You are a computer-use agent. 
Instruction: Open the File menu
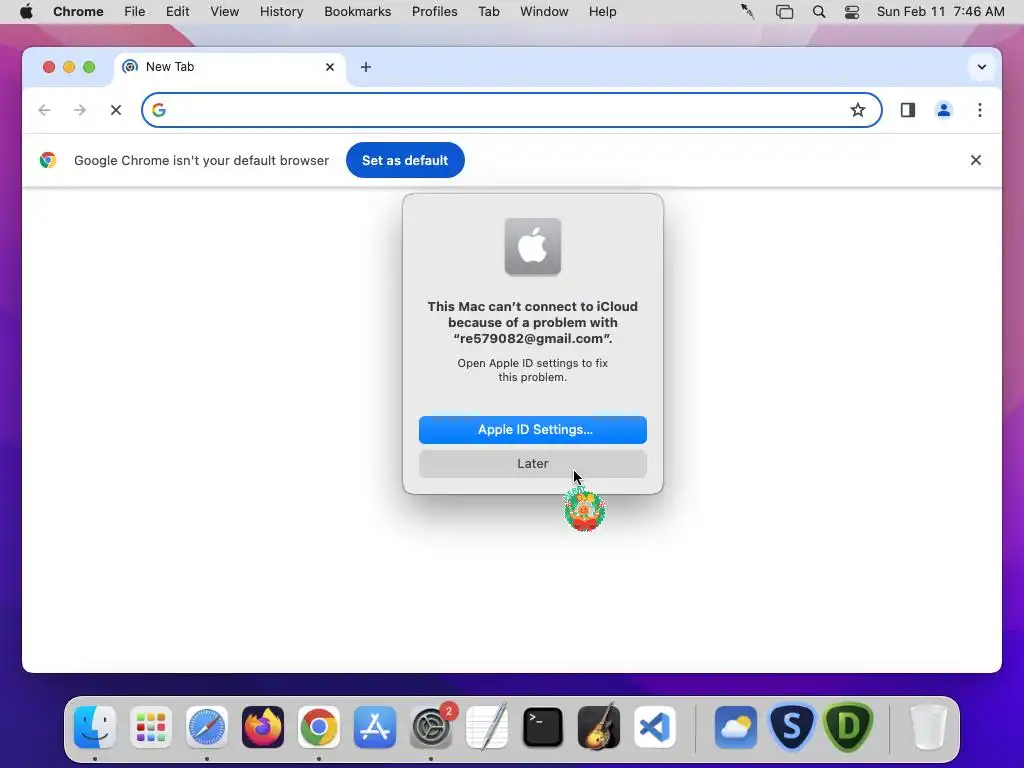coord(135,12)
